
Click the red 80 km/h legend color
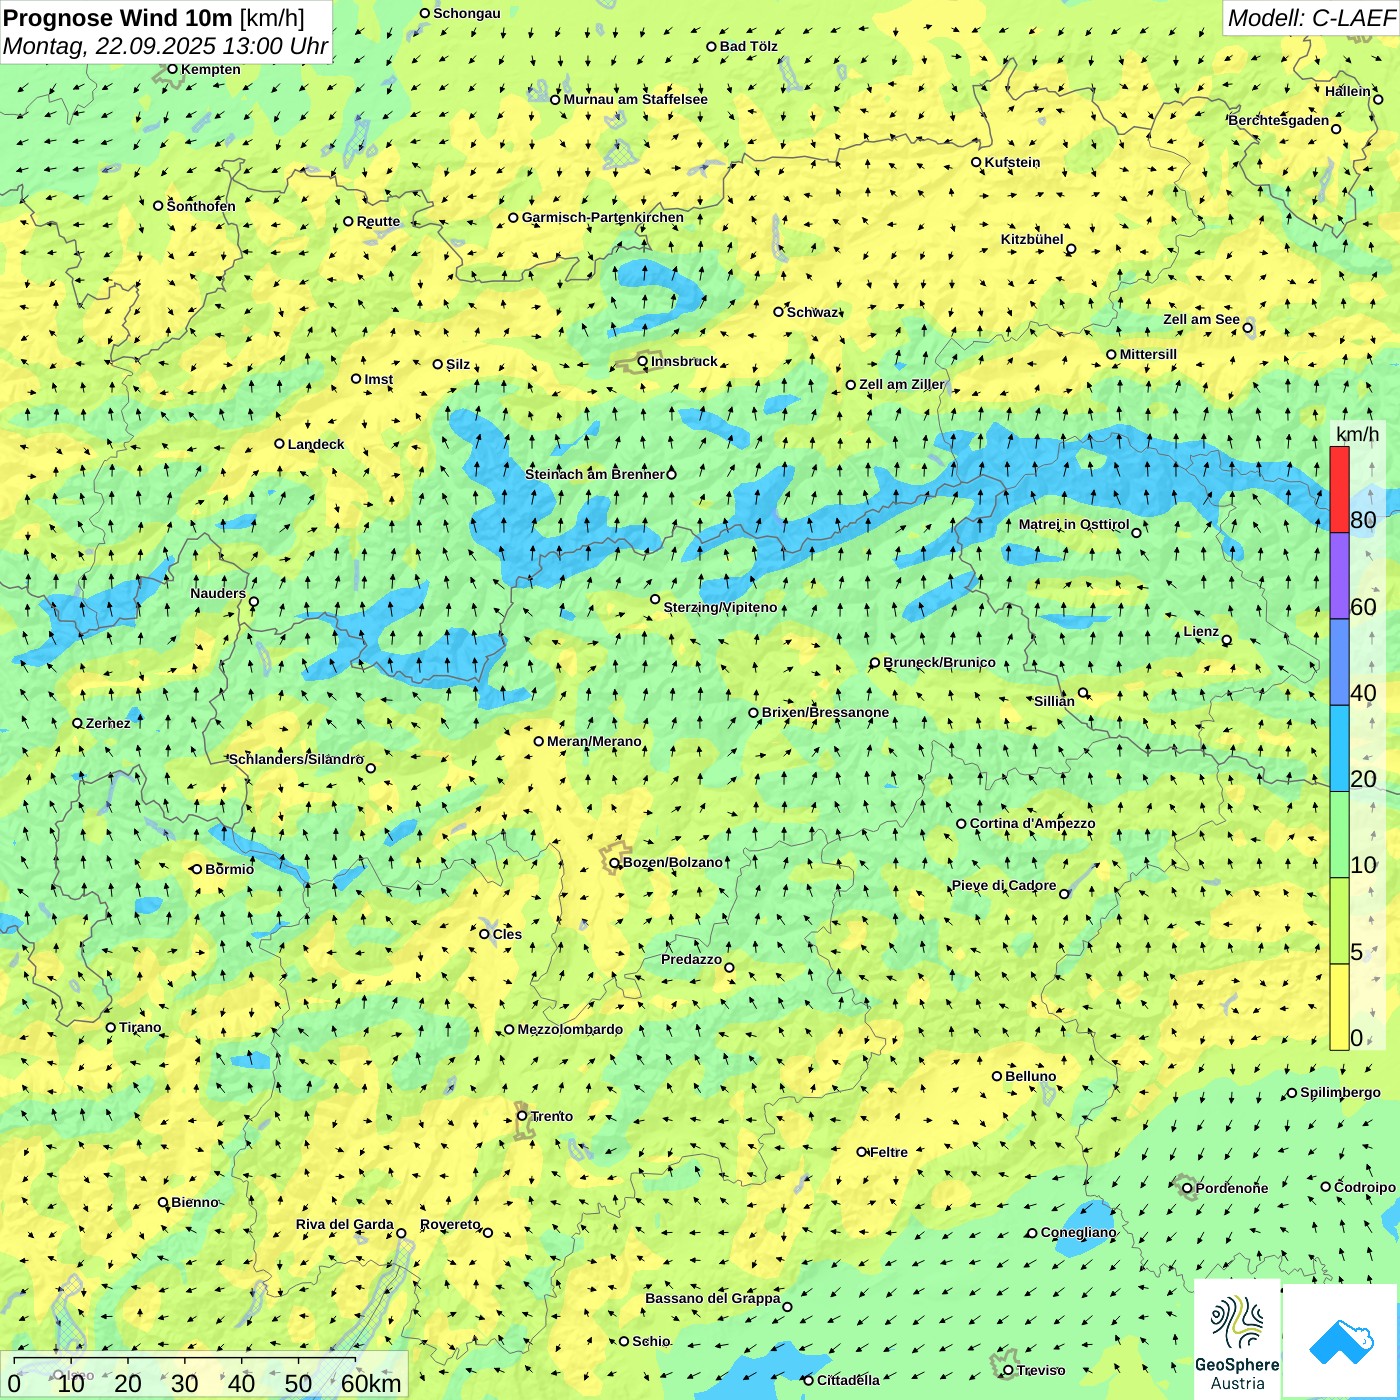point(1339,489)
